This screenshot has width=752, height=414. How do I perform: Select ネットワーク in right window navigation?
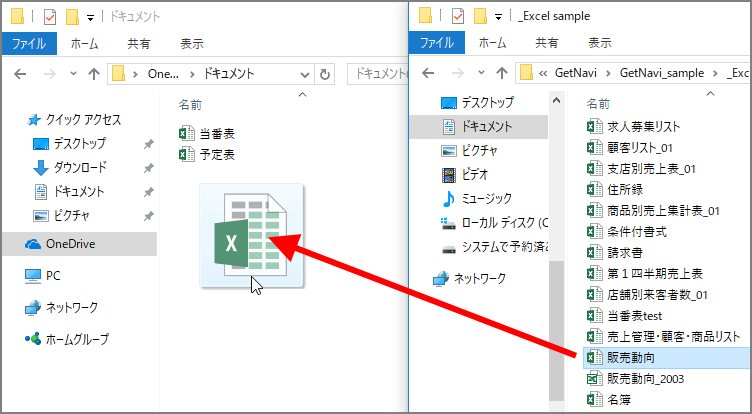point(480,278)
